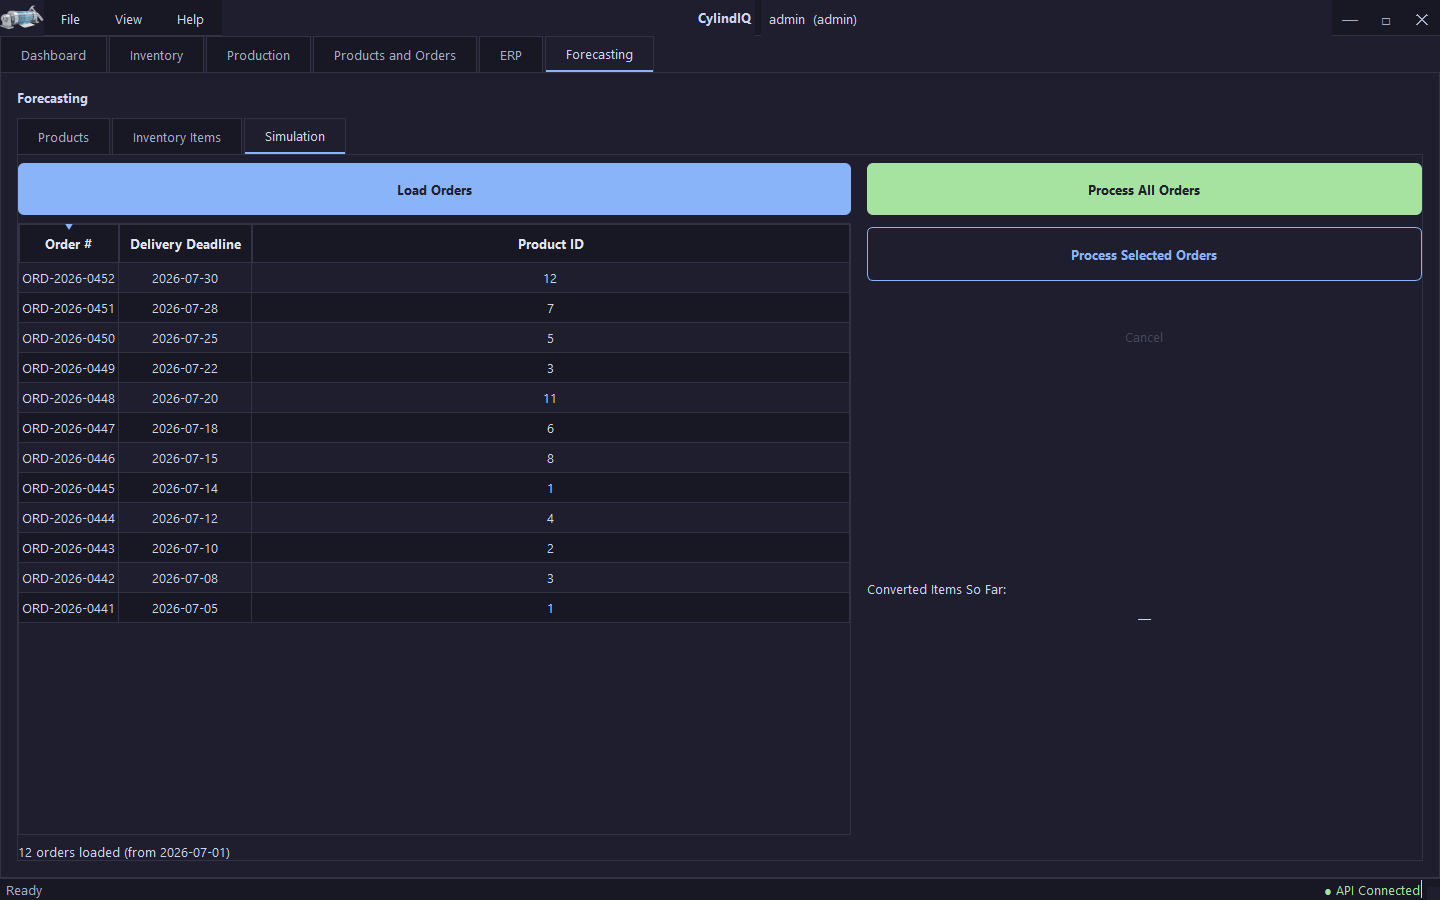Open the File menu
This screenshot has height=900, width=1440.
pyautogui.click(x=70, y=19)
